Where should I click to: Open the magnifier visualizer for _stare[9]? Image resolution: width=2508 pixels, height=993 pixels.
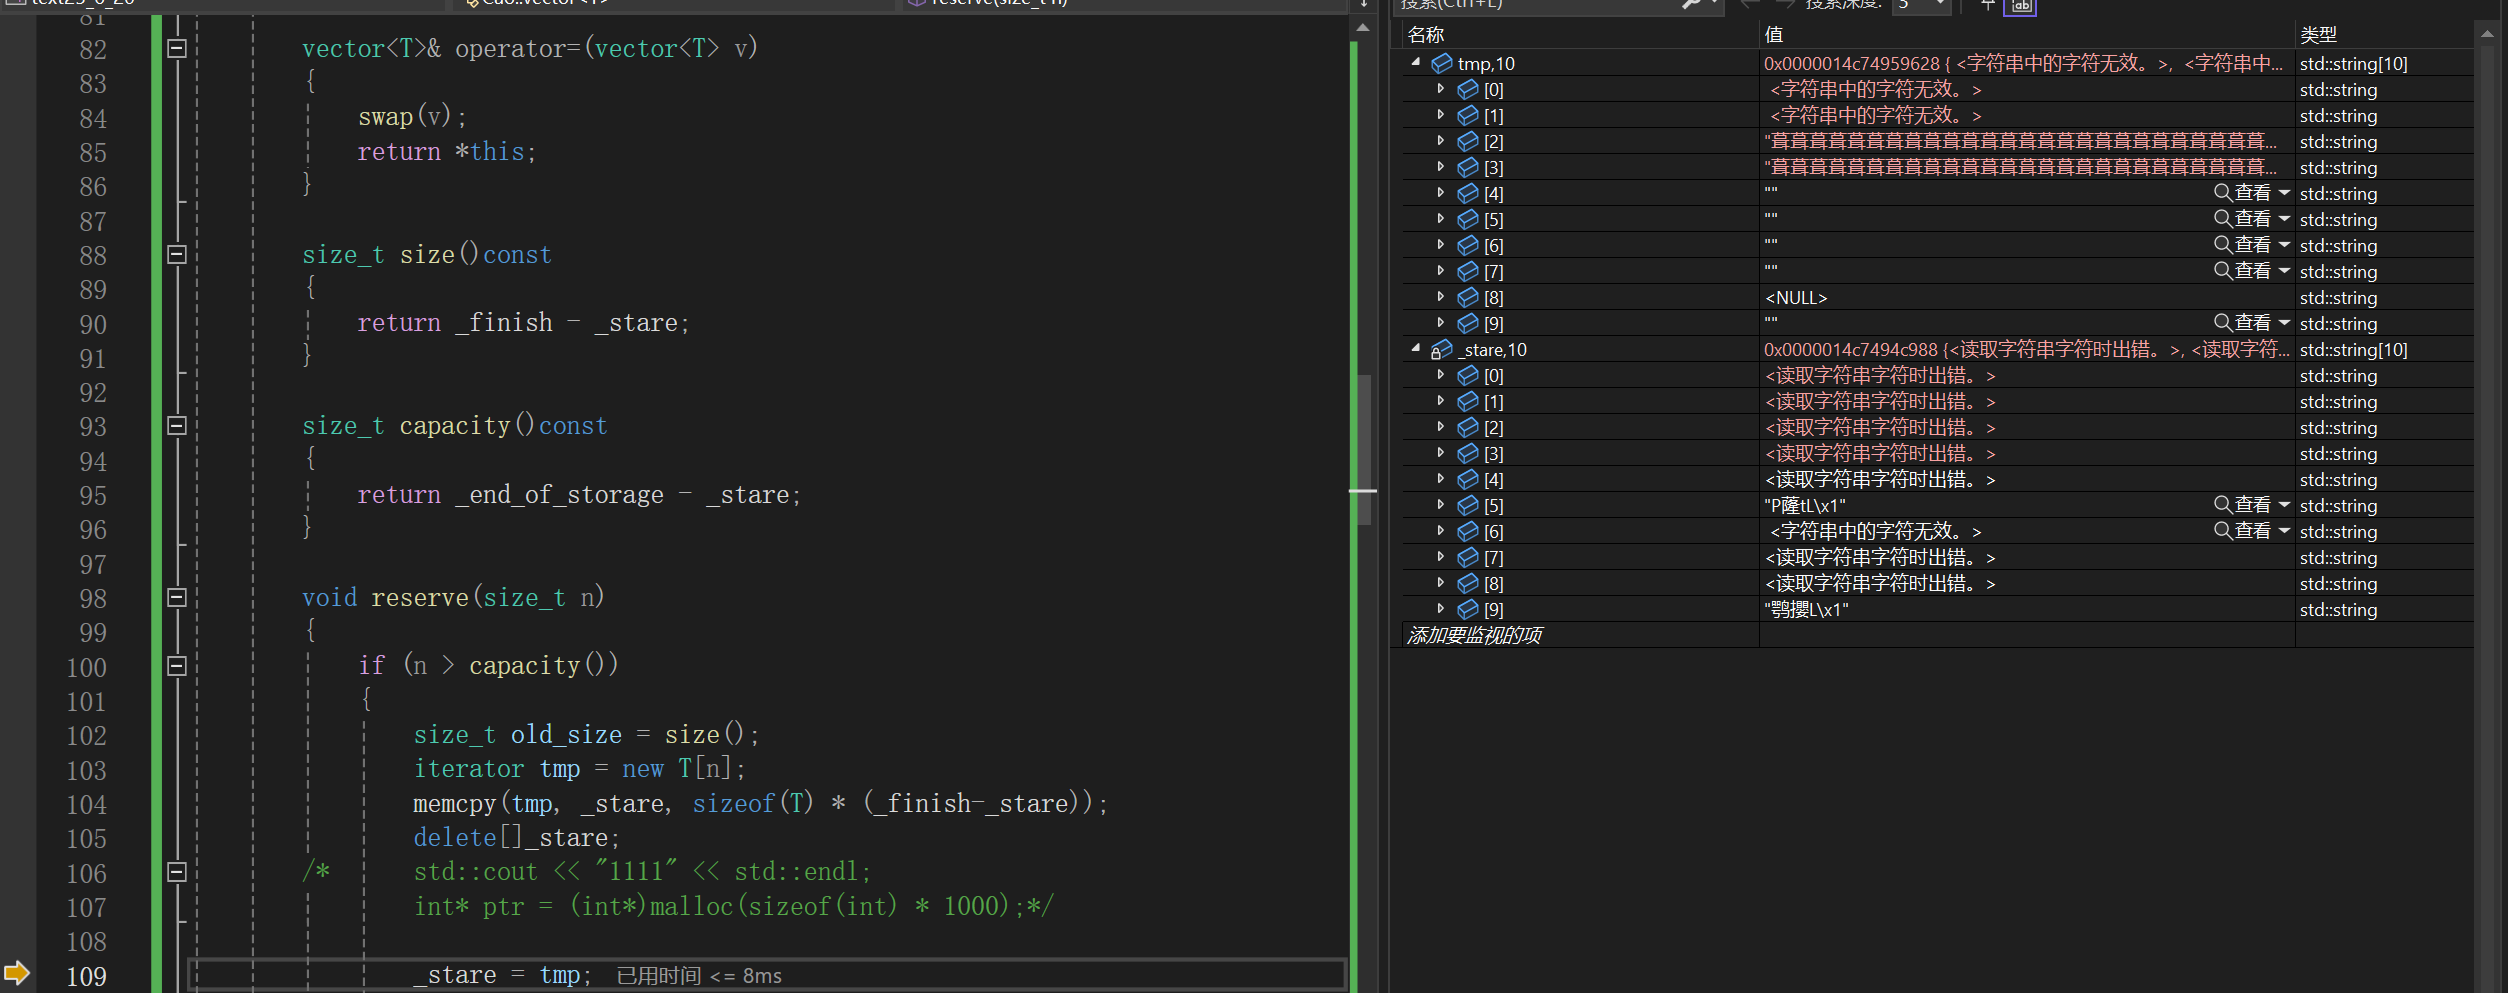[2221, 608]
